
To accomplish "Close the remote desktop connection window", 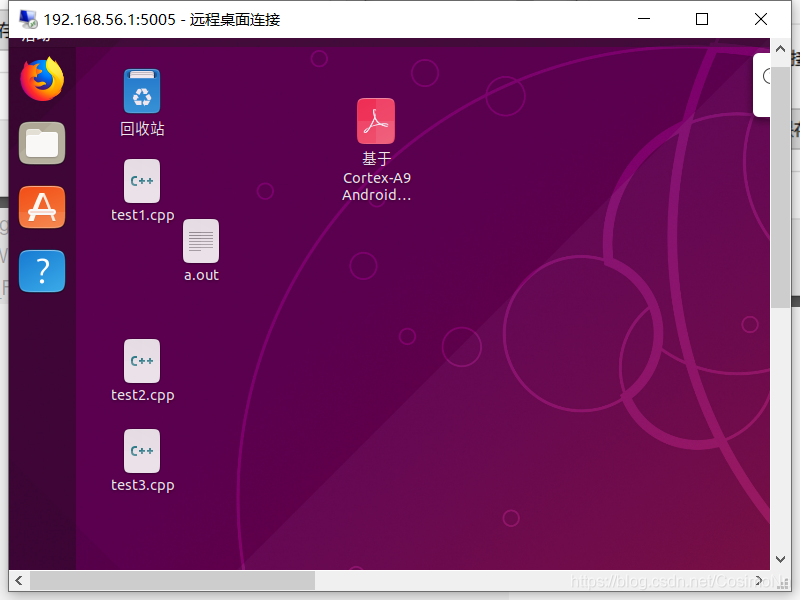I will pos(761,19).
